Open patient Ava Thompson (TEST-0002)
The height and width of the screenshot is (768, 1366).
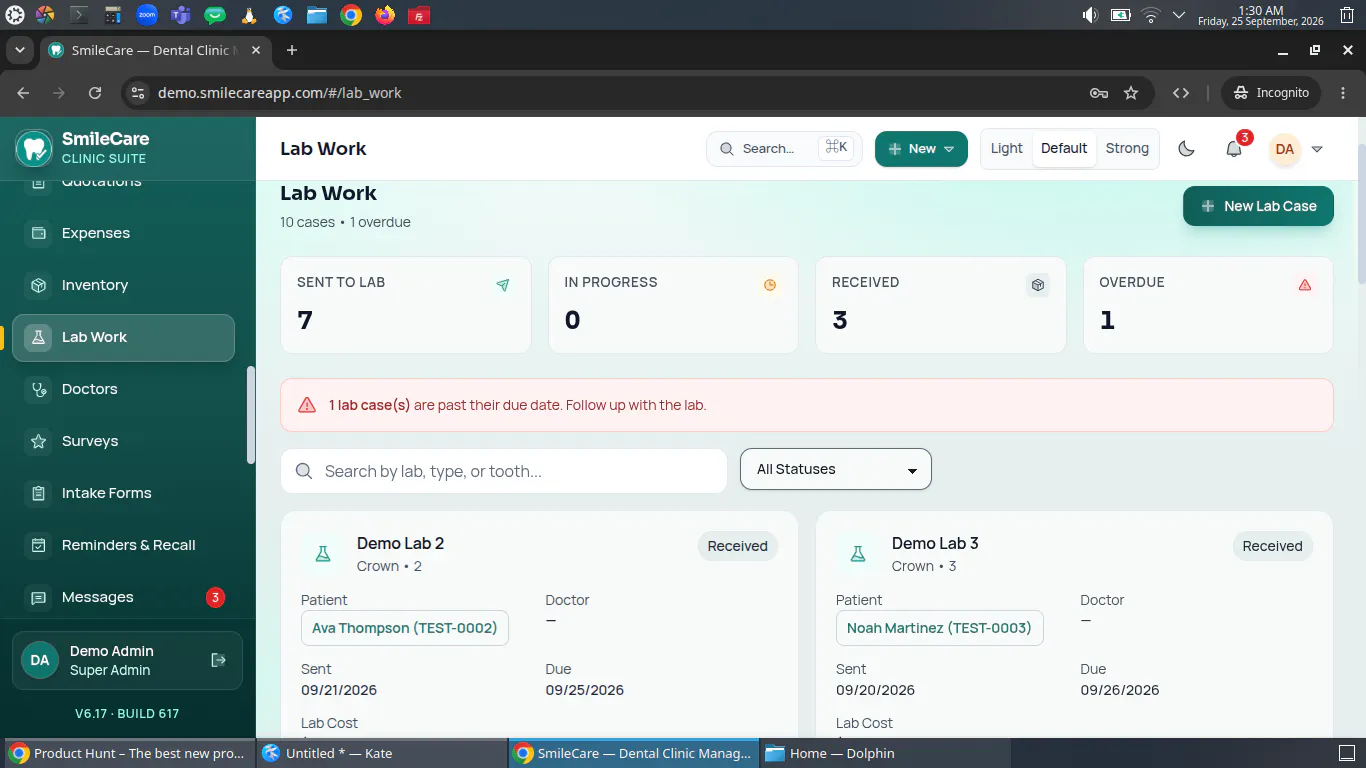click(405, 628)
